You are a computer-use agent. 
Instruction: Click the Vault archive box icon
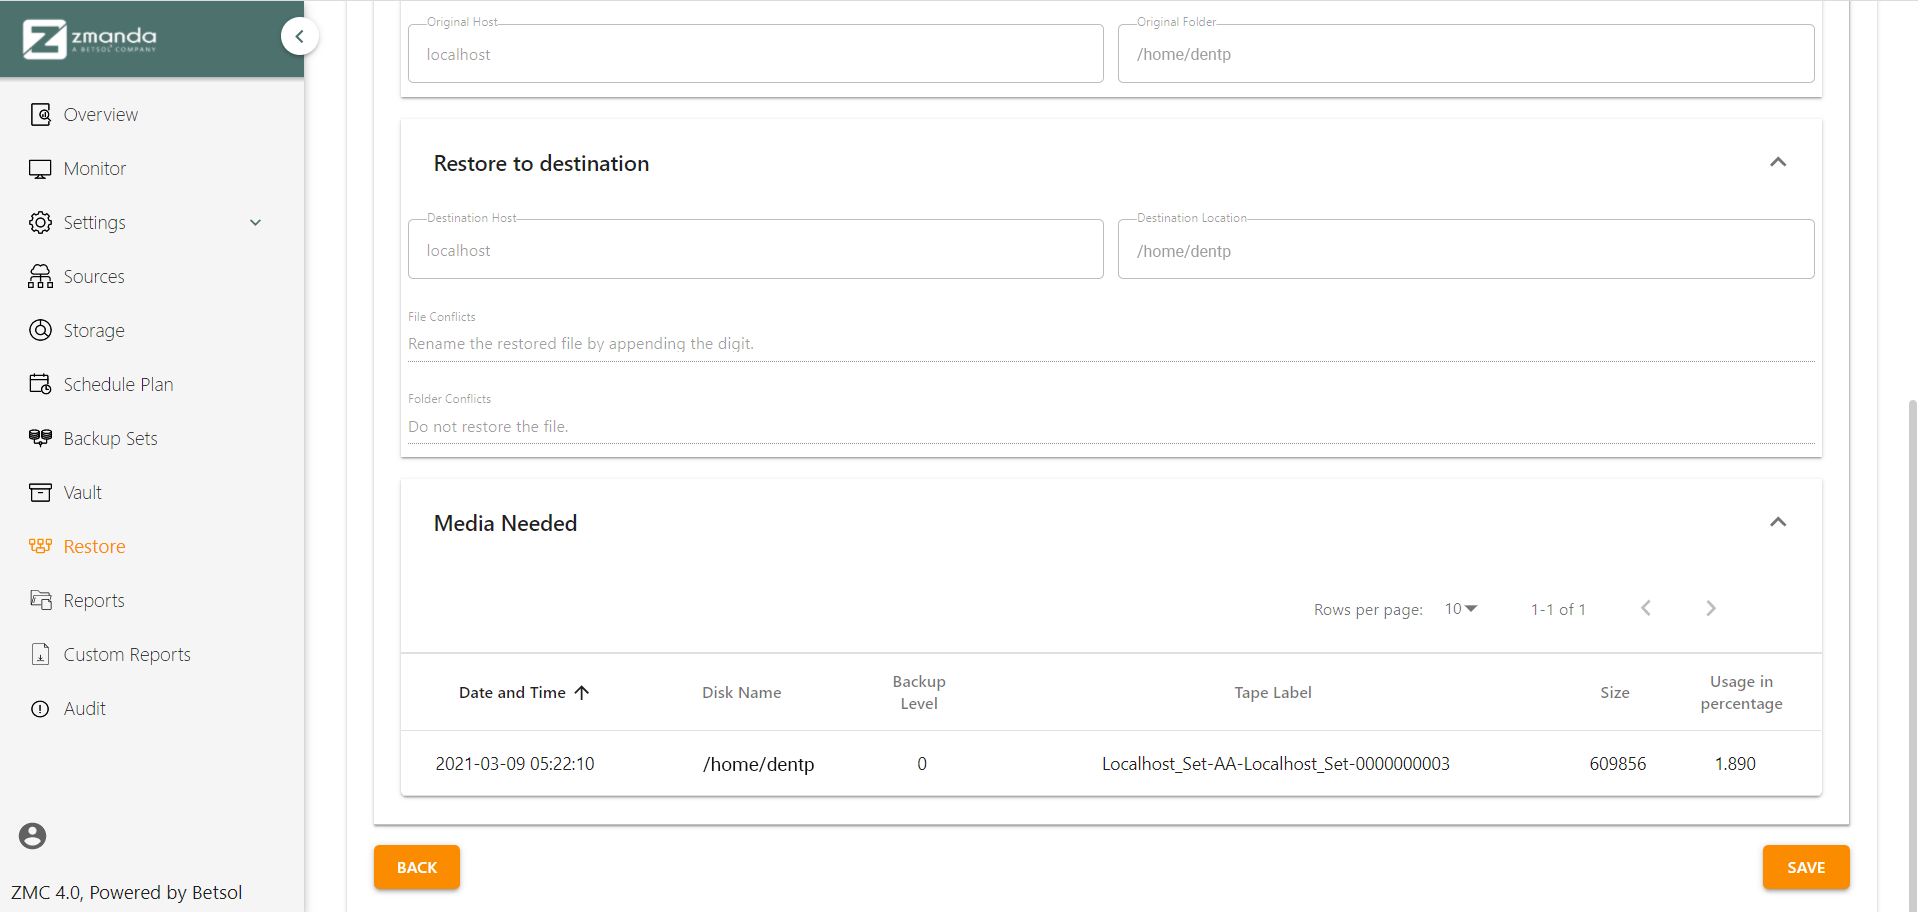point(40,492)
